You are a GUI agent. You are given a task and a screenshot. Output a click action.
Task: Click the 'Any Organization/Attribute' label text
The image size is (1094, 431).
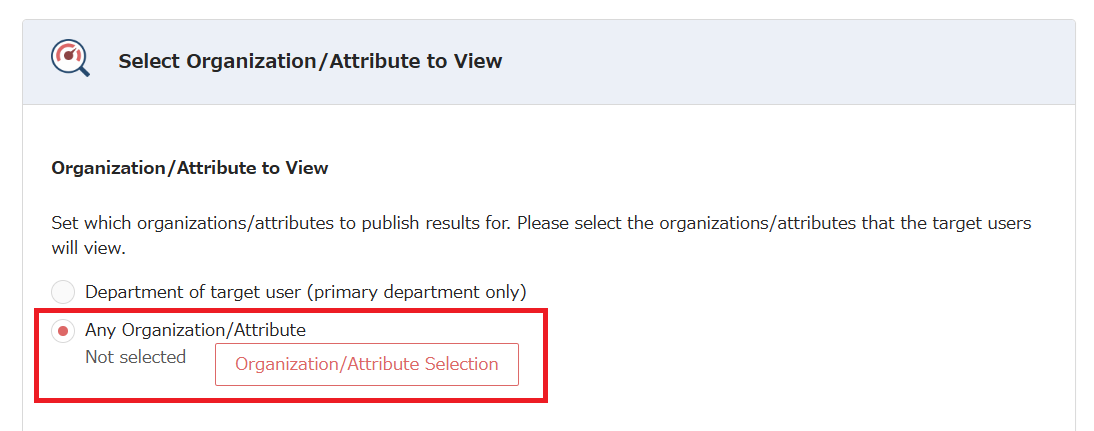pos(195,329)
